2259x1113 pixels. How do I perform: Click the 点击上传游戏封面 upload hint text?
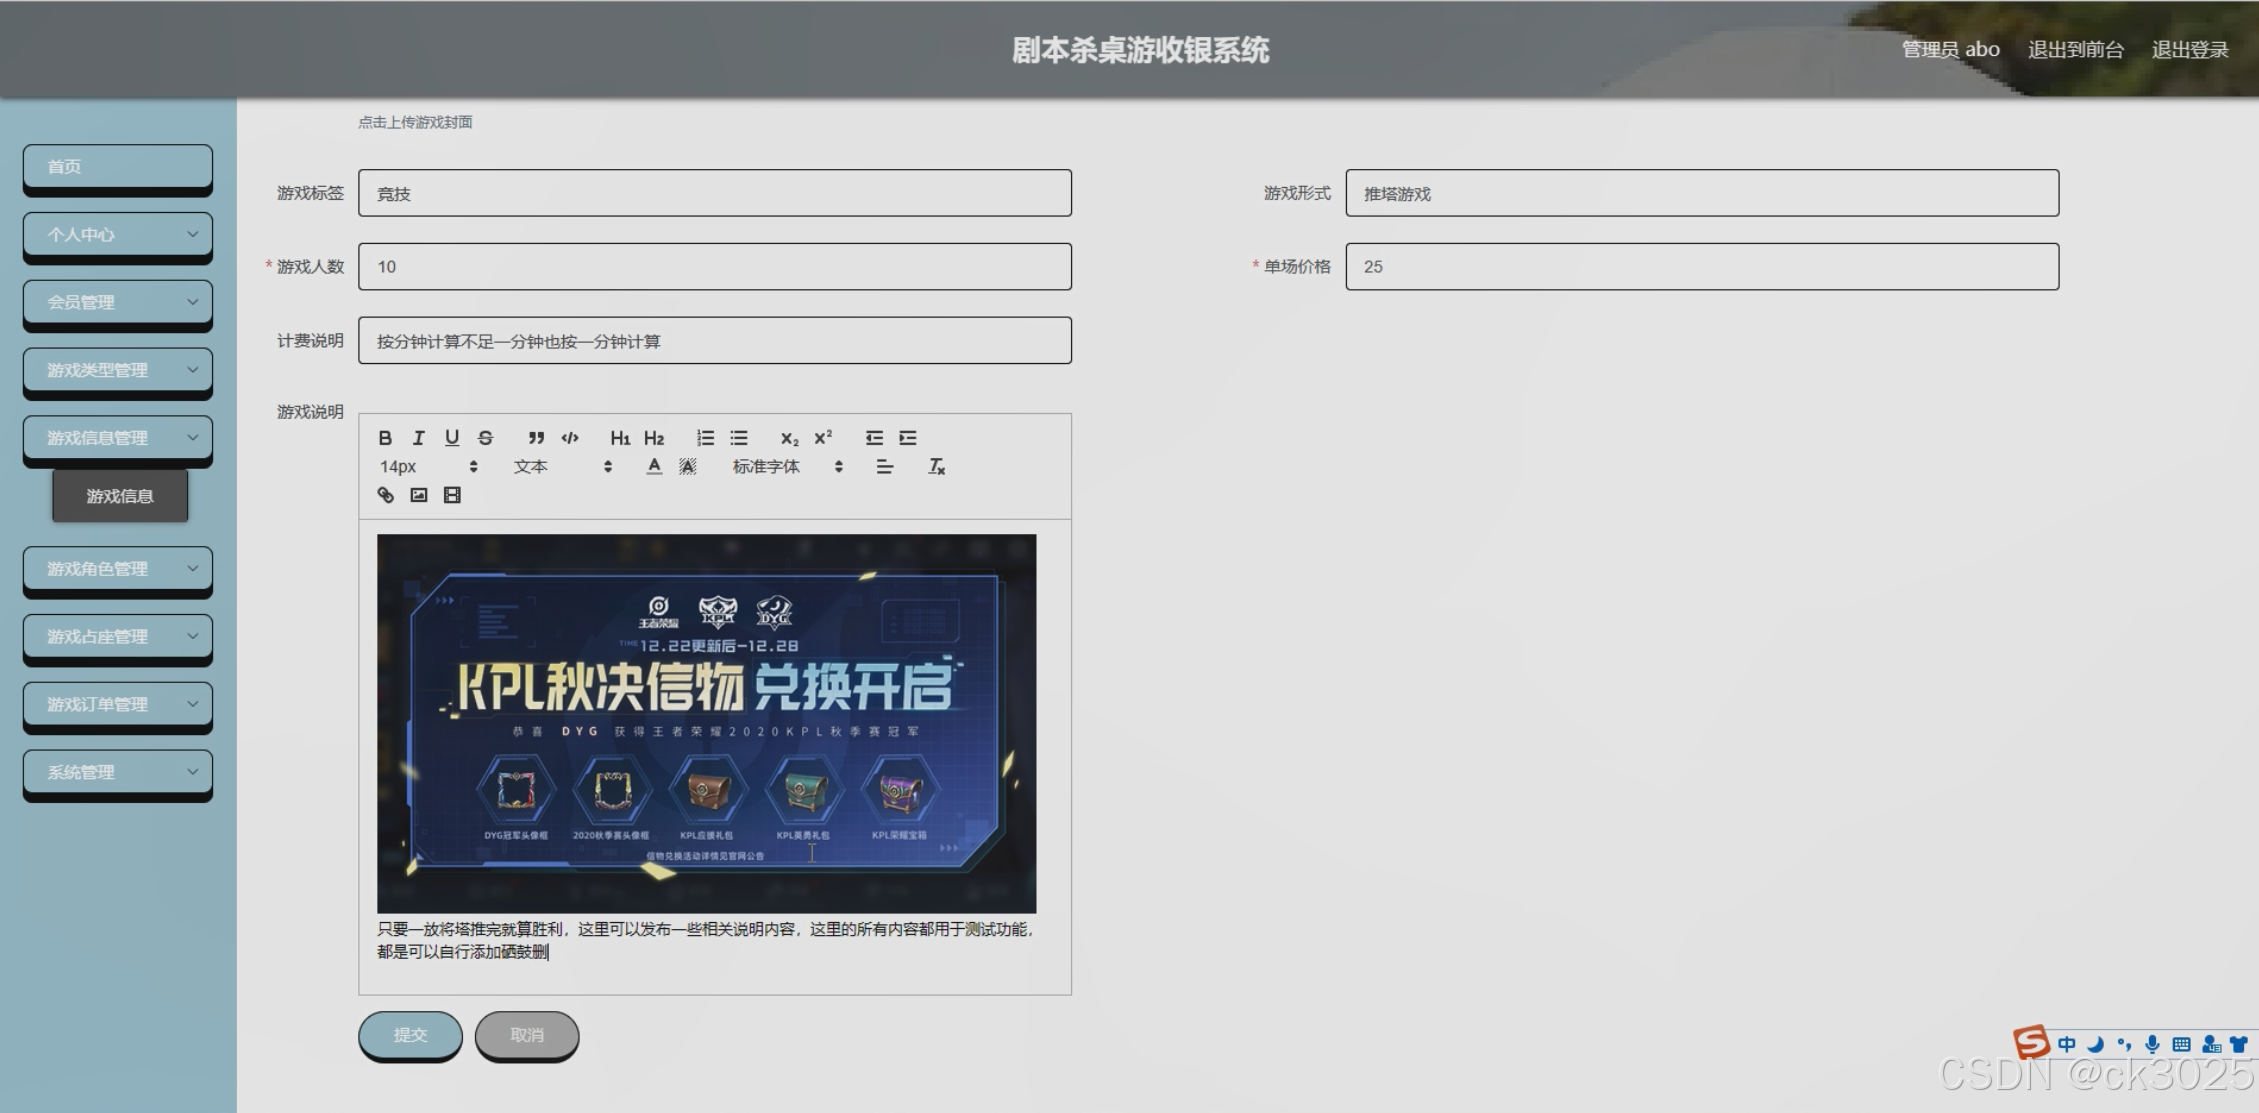pyautogui.click(x=415, y=122)
